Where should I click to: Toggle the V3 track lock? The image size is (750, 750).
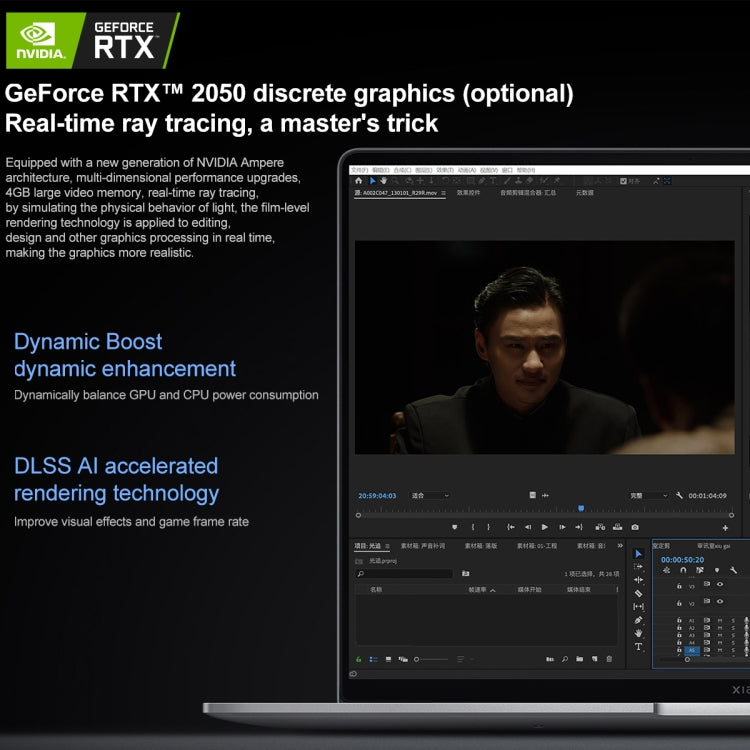coord(679,585)
